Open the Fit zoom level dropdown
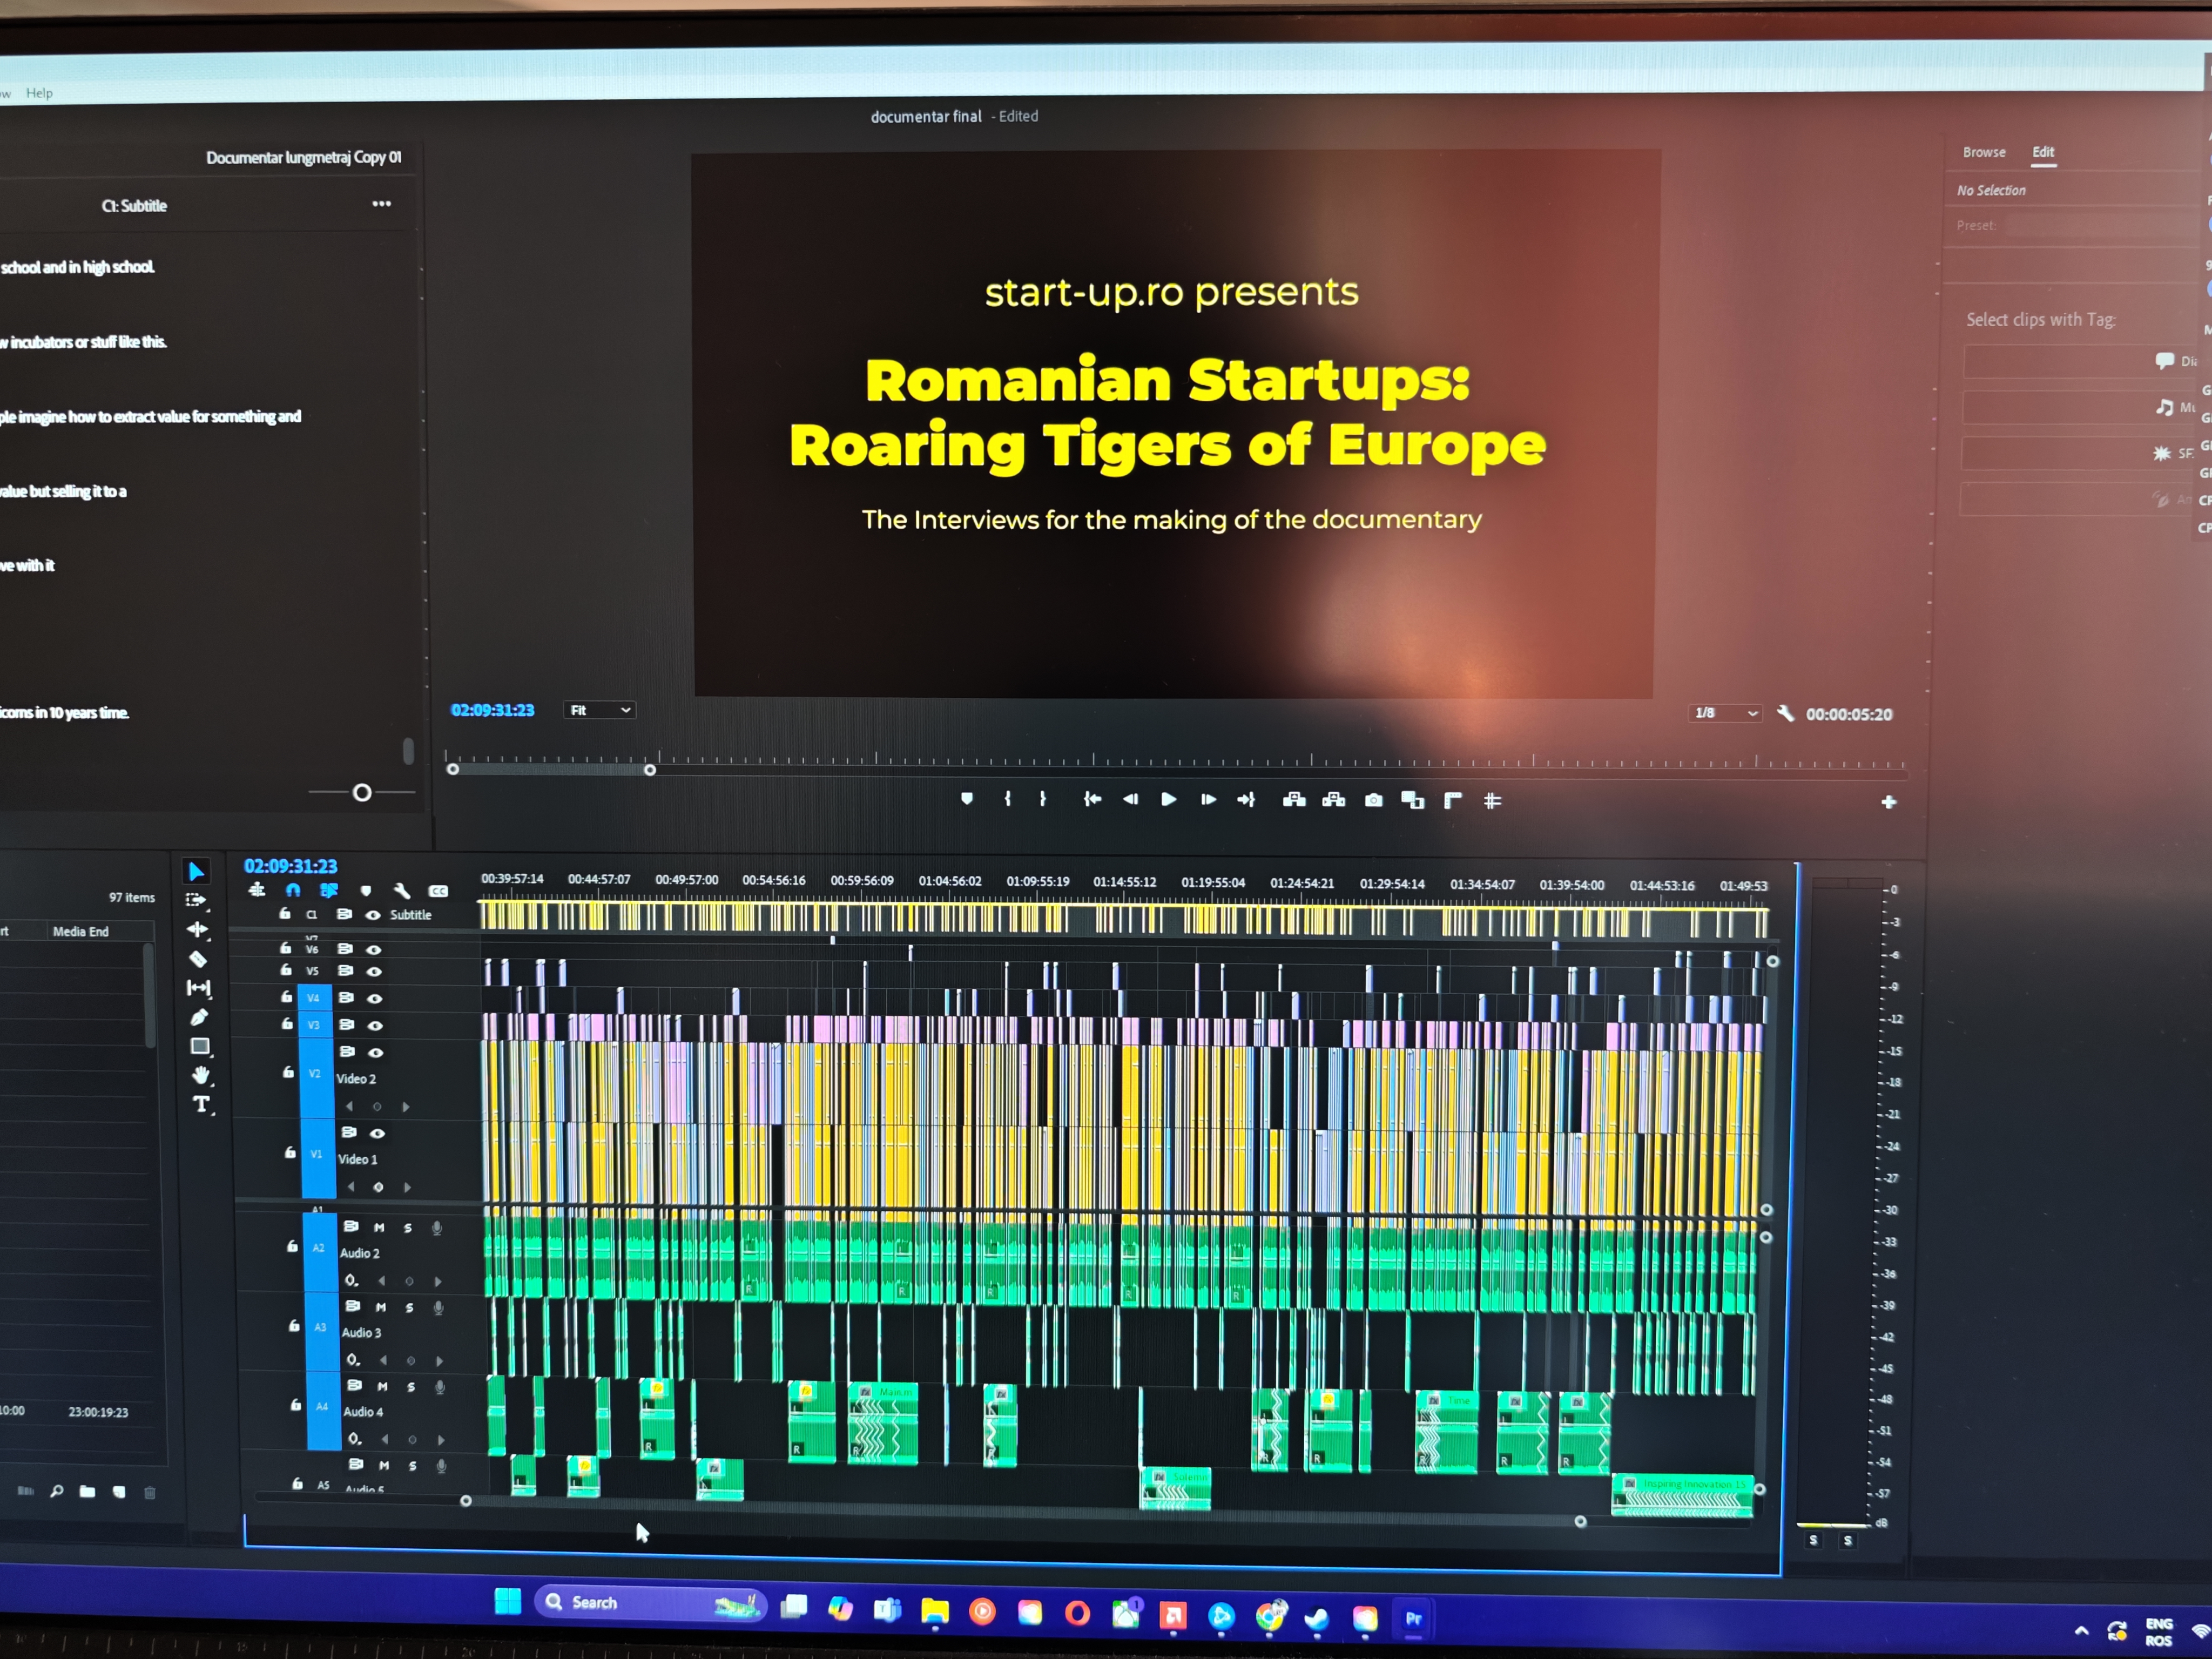This screenshot has height=1659, width=2212. (599, 710)
